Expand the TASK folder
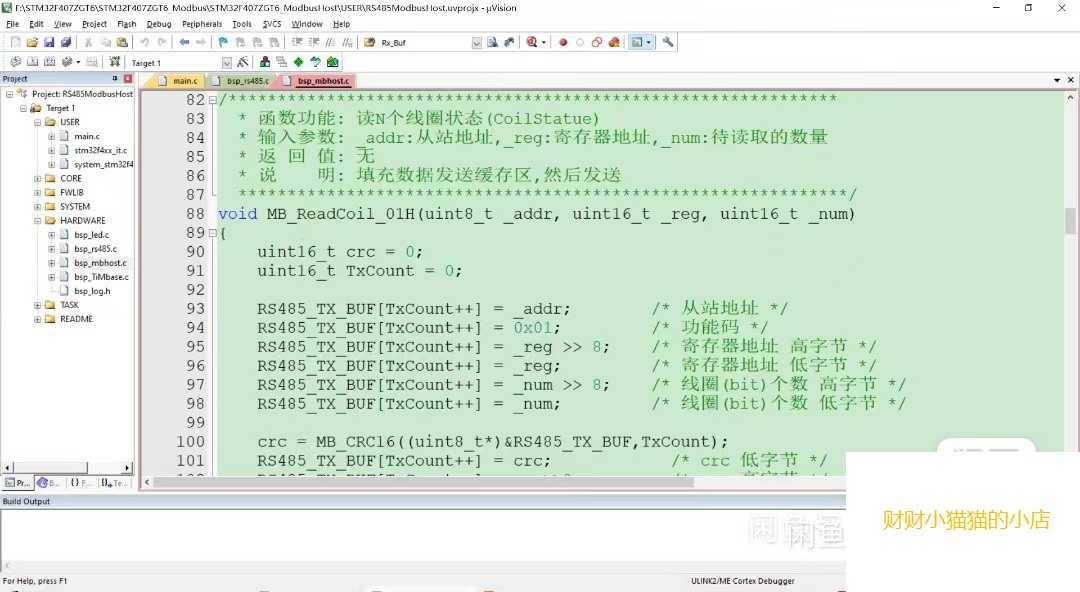The width and height of the screenshot is (1080, 592). 37,305
